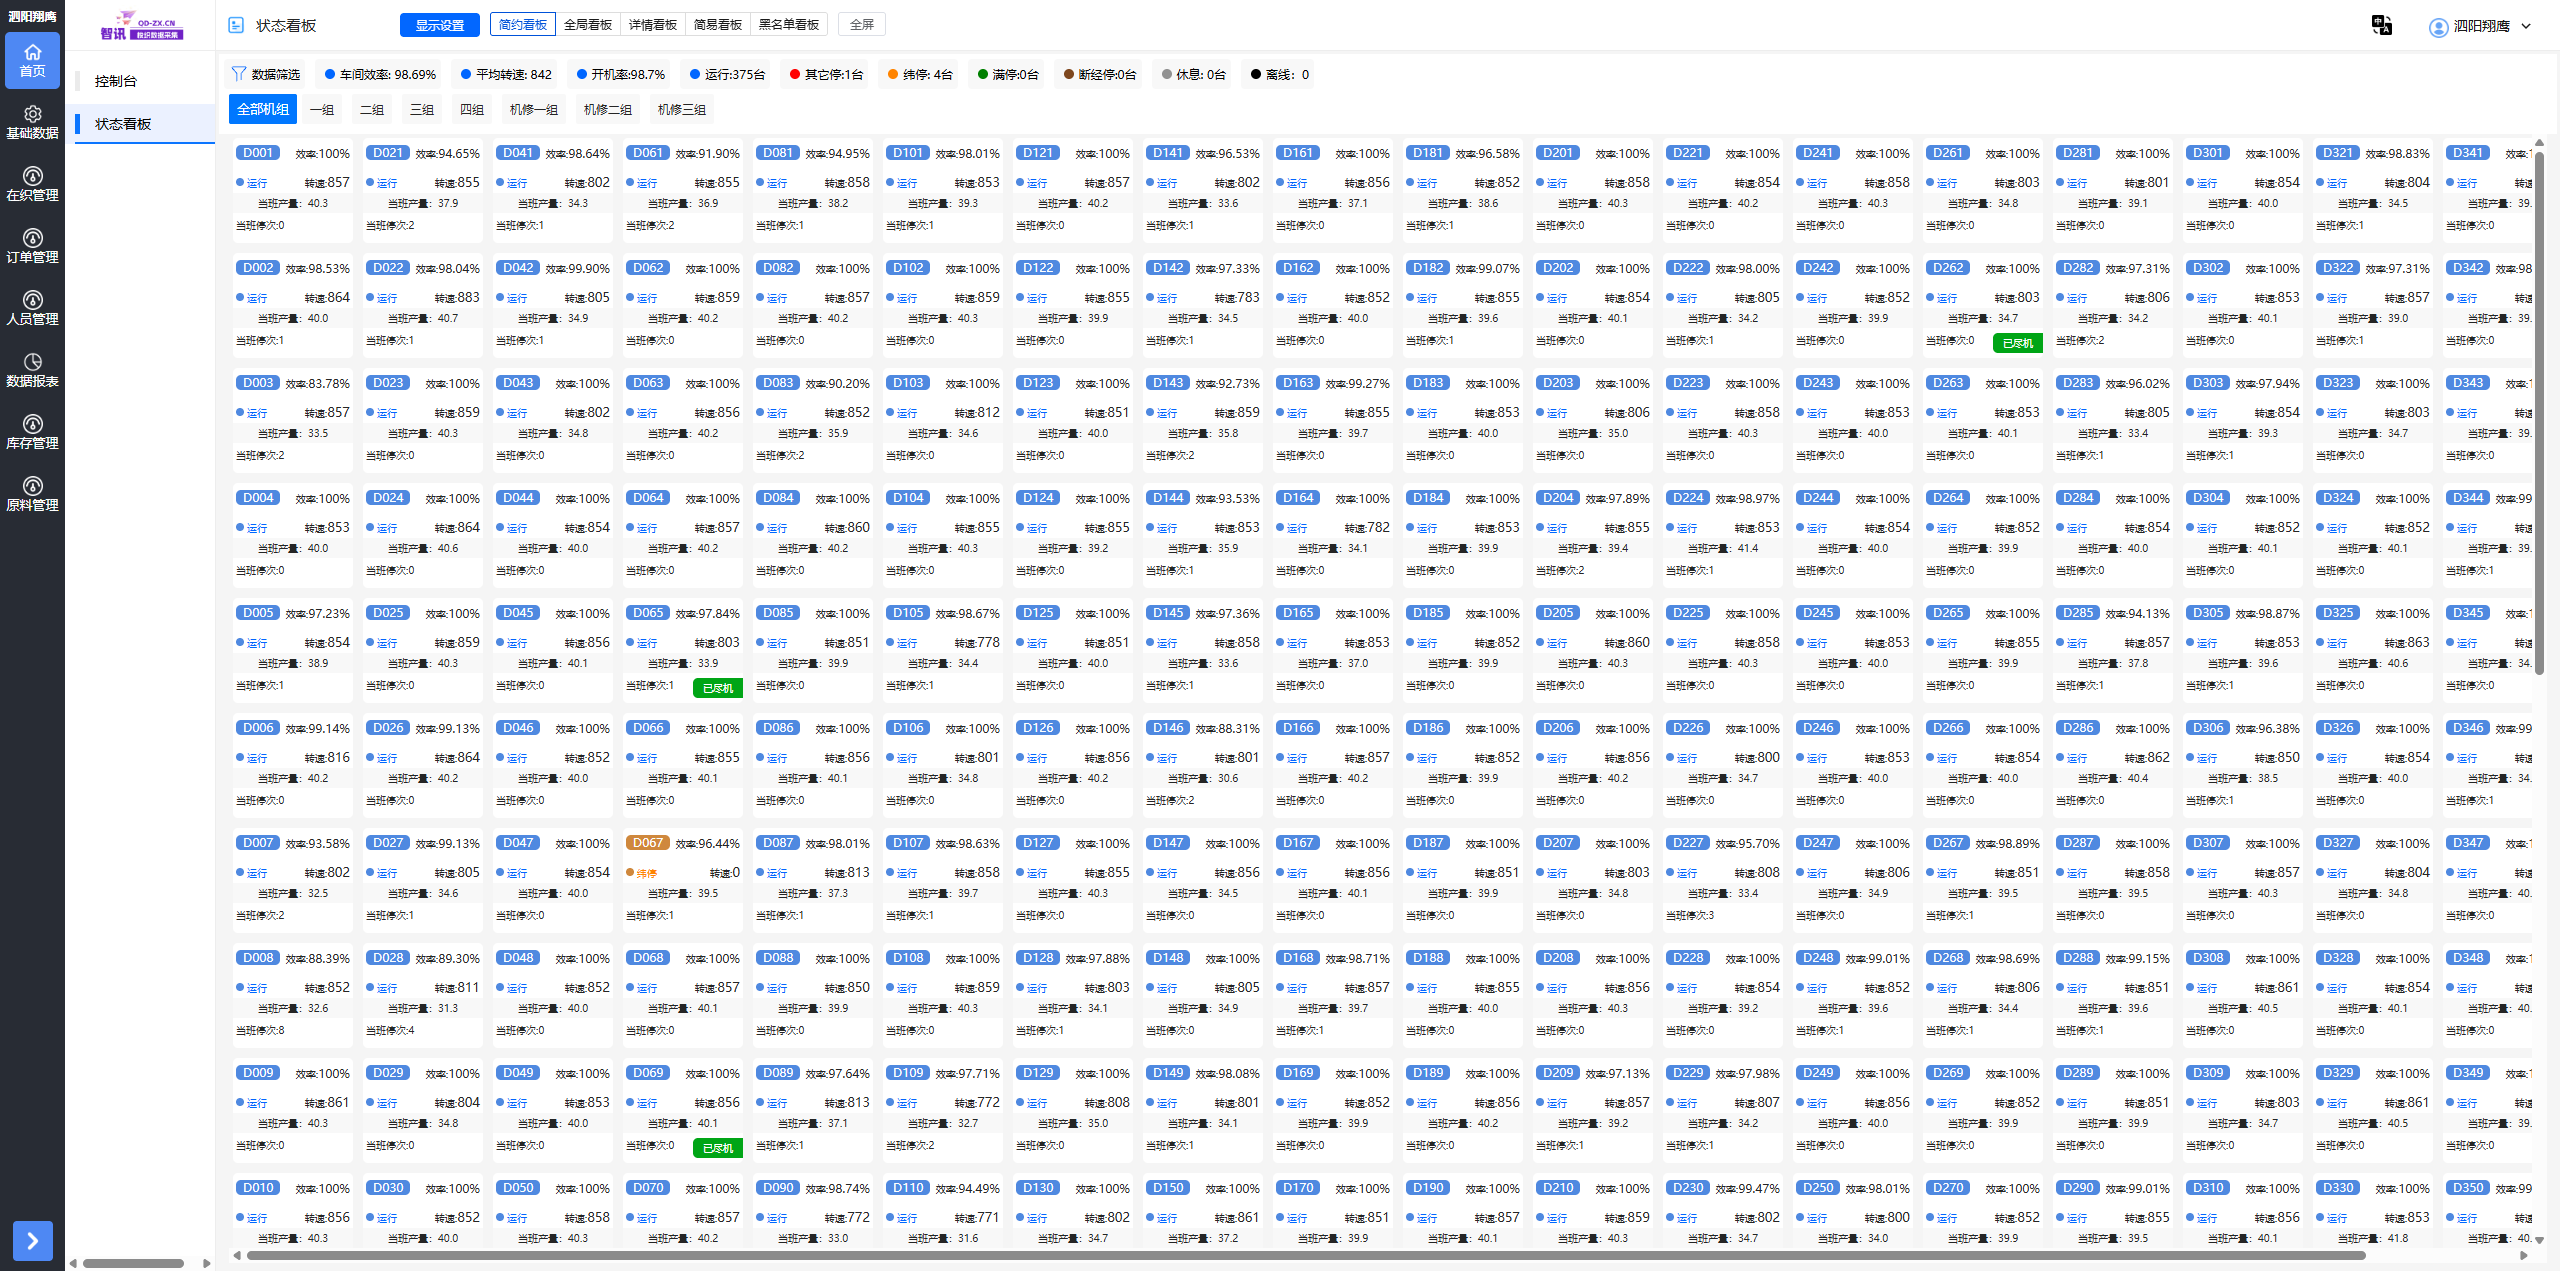Open the weaving management sidebar icon
The width and height of the screenshot is (2560, 1271).
pos(32,176)
